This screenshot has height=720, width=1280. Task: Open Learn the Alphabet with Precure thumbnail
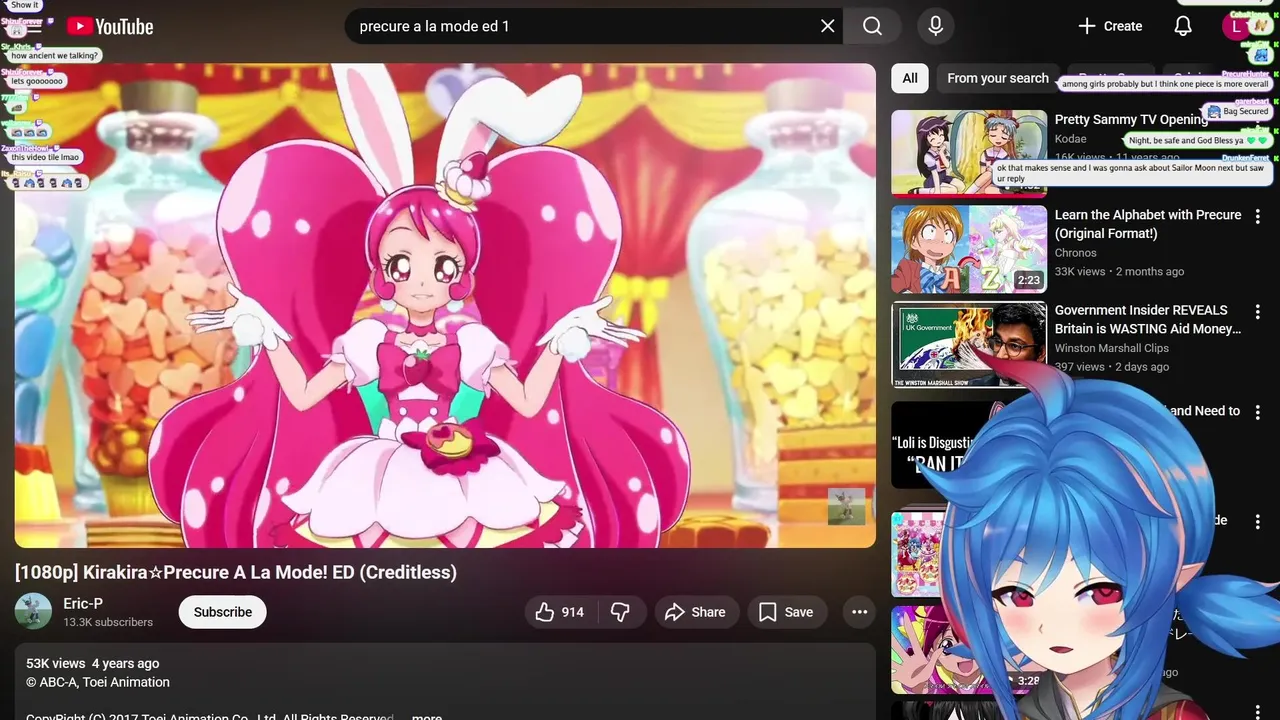969,249
